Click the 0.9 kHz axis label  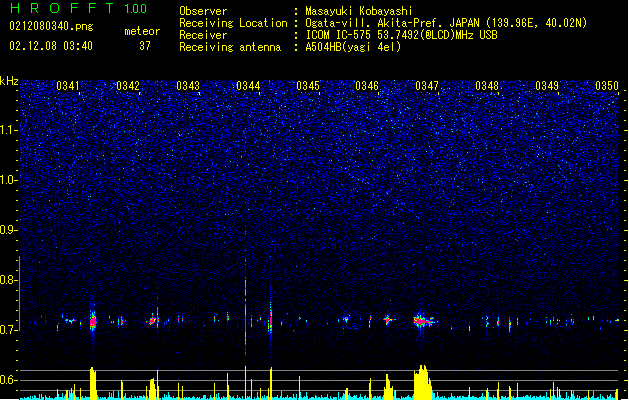pyautogui.click(x=9, y=230)
